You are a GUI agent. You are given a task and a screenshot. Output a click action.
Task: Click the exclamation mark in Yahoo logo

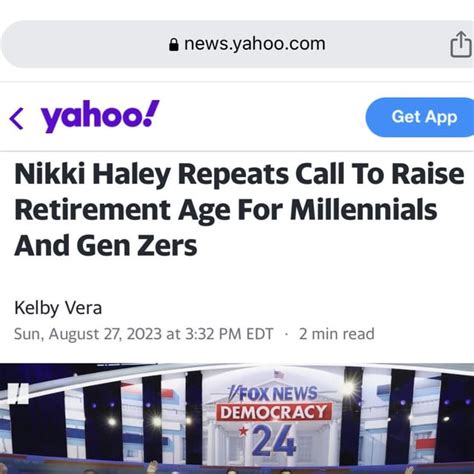[151, 113]
